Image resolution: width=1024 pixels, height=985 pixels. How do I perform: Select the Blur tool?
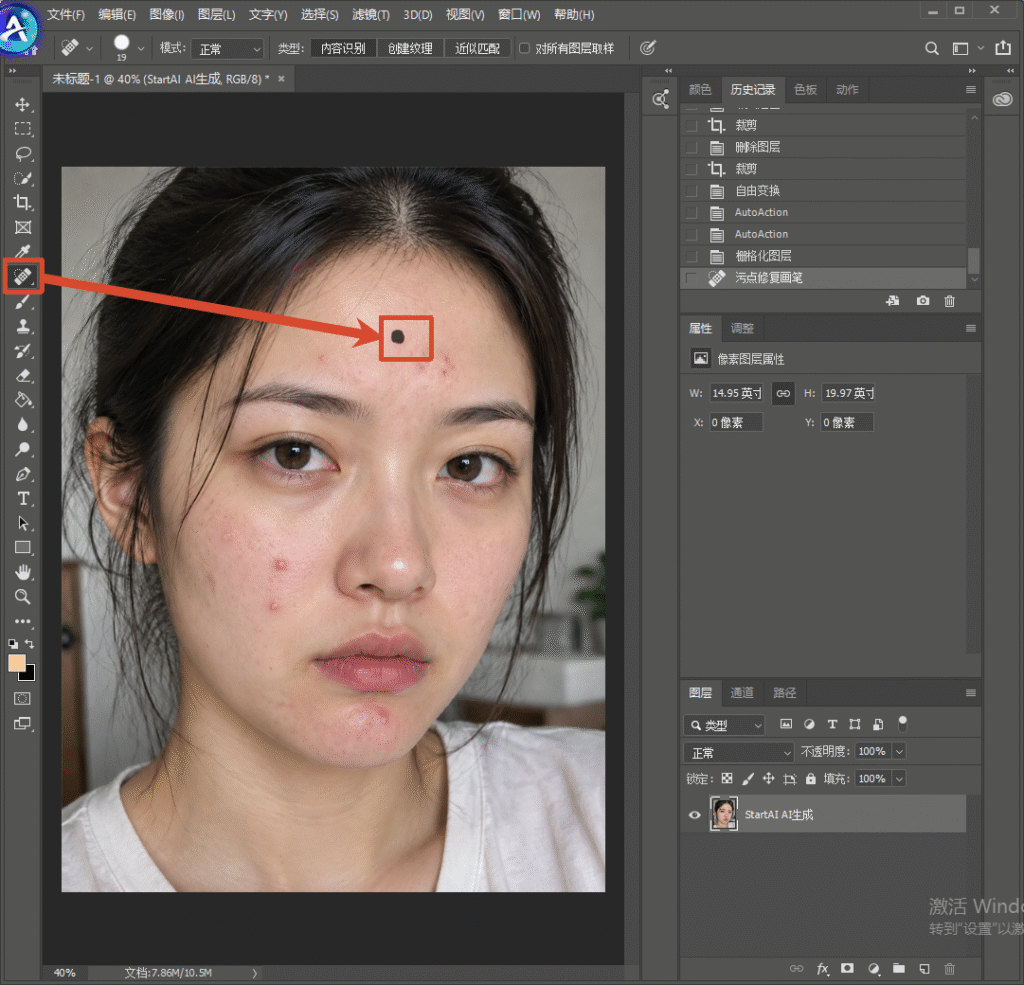(x=23, y=425)
